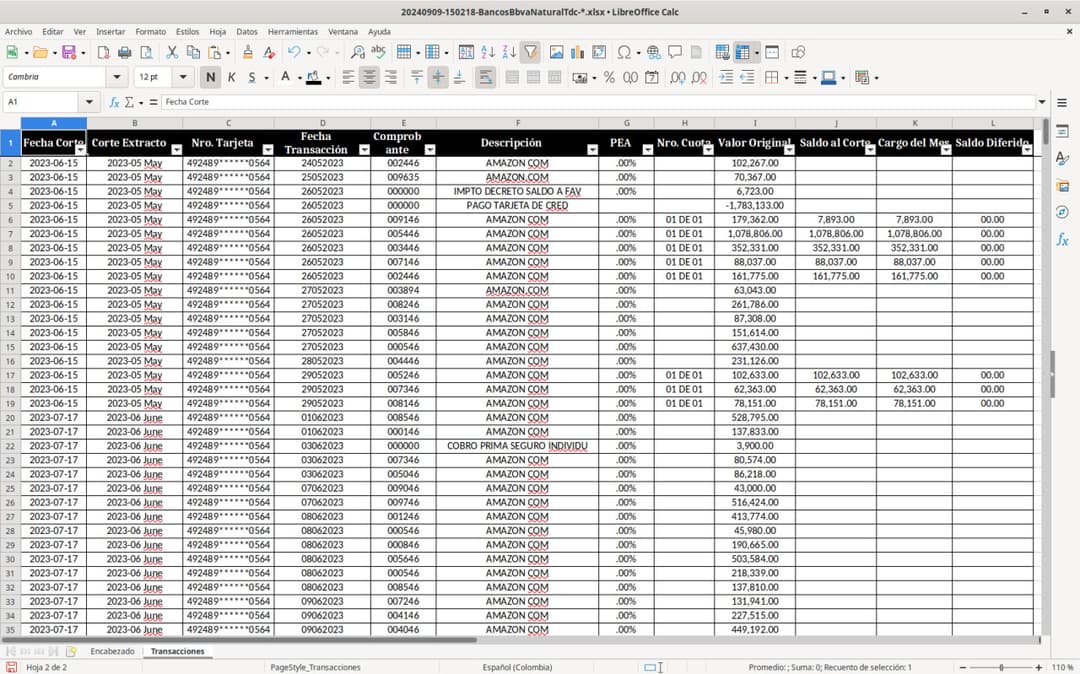Click the background color swatch icon
Image resolution: width=1080 pixels, height=674 pixels.
[x=313, y=78]
